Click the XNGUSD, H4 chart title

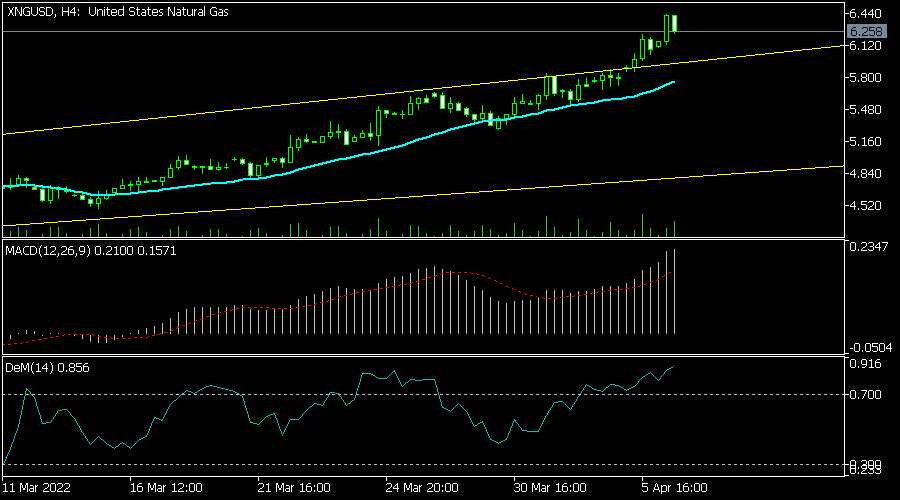click(x=118, y=11)
